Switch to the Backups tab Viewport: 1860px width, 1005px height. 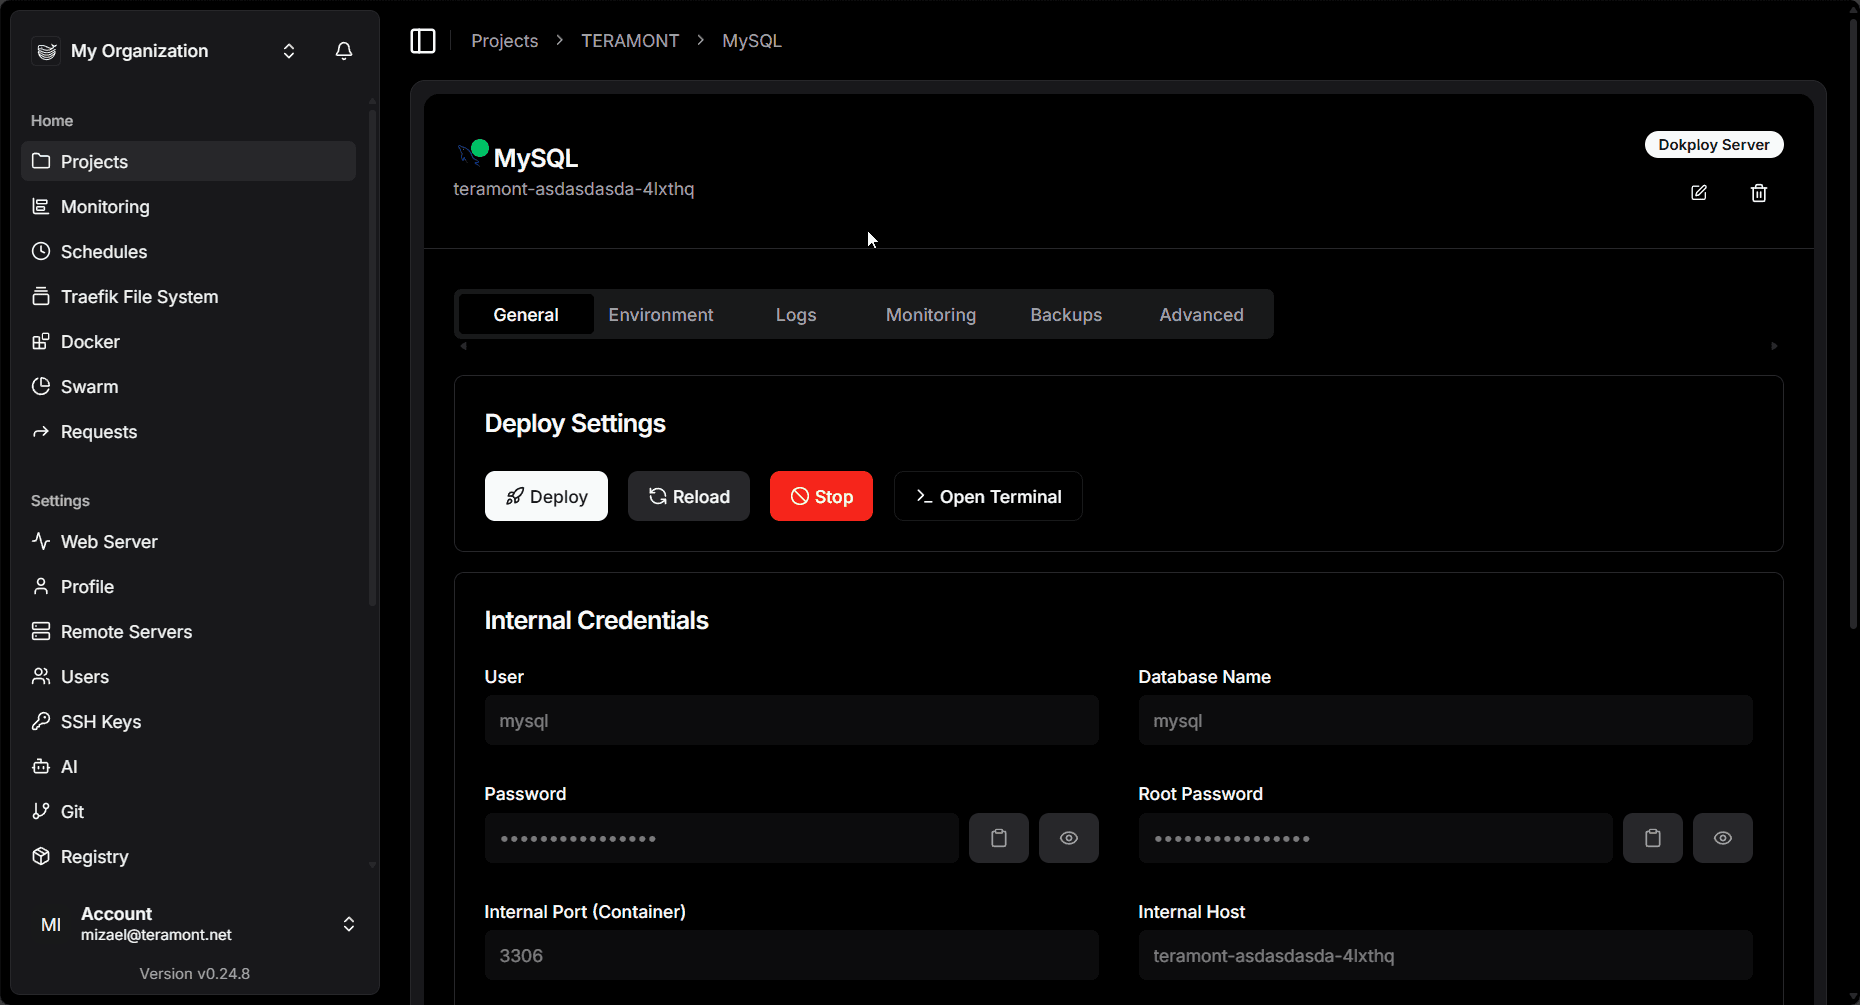[1066, 314]
